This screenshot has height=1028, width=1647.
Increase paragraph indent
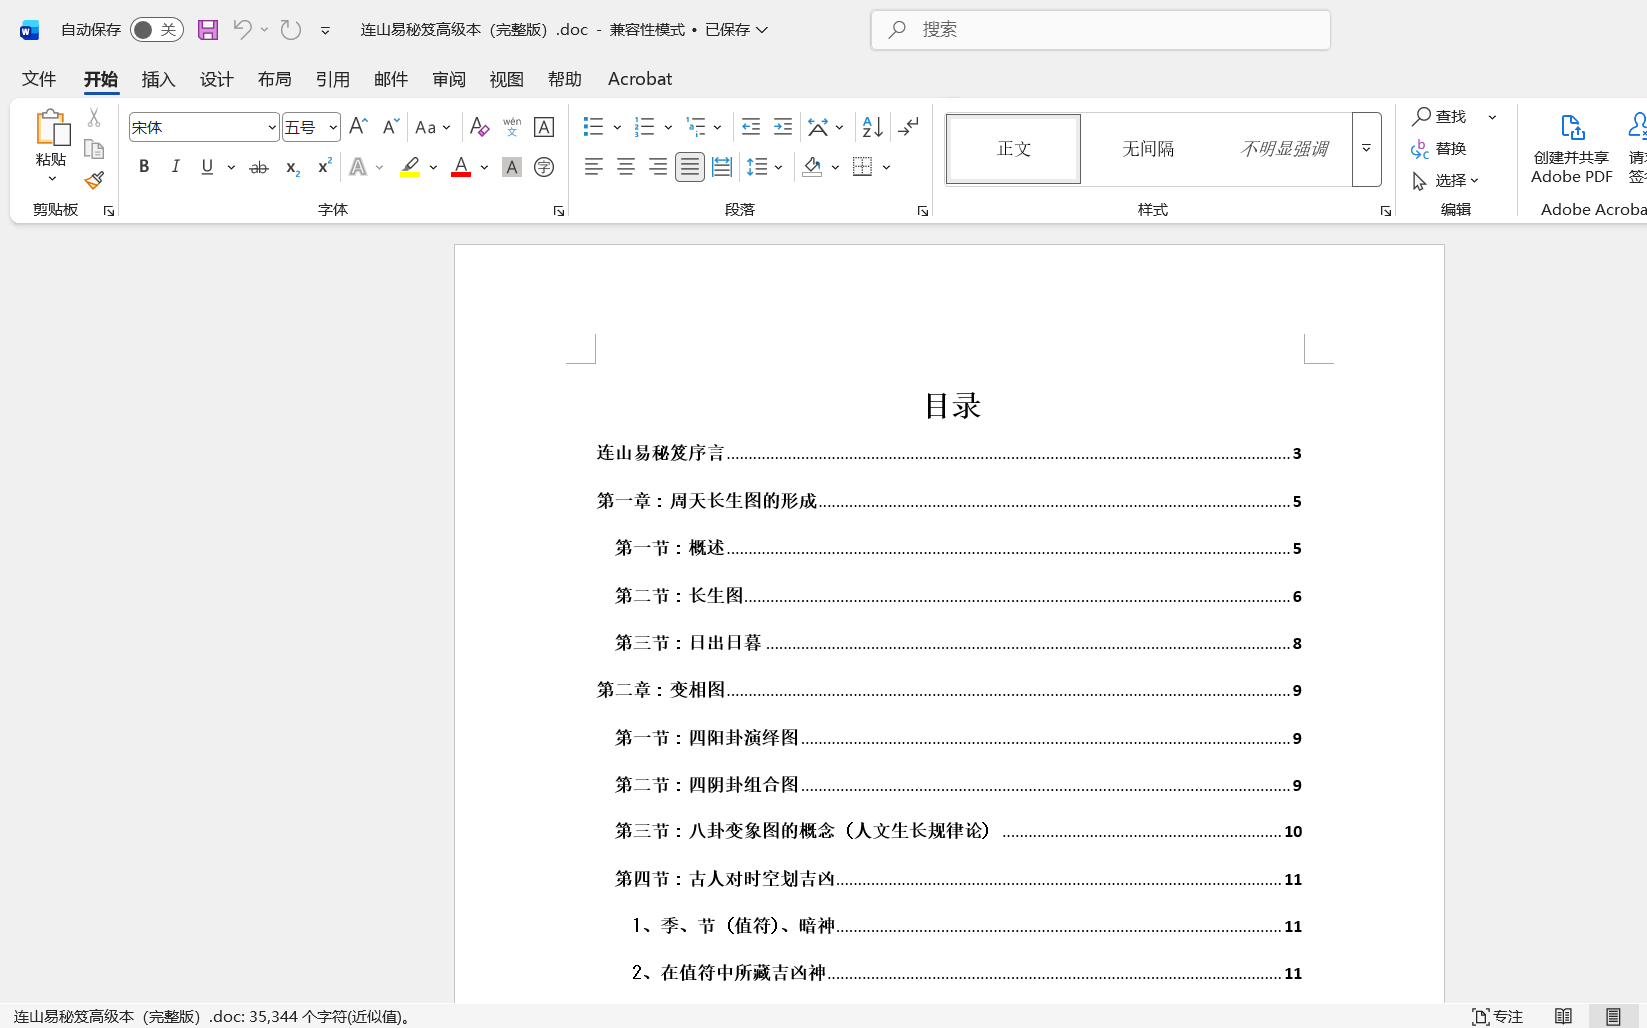(x=783, y=127)
